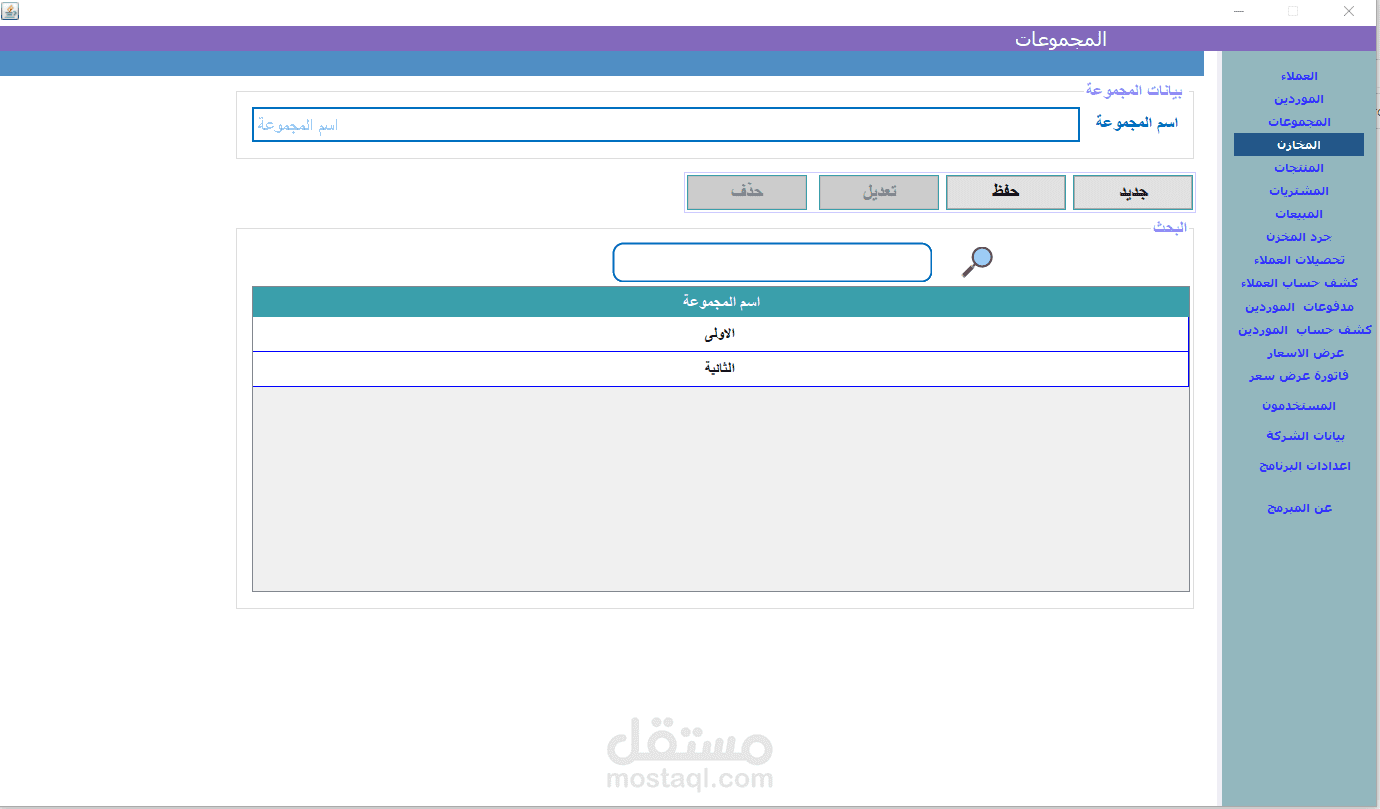The height and width of the screenshot is (809, 1380).
Task: Open جرد المخزن in the sidebar
Action: [1299, 237]
